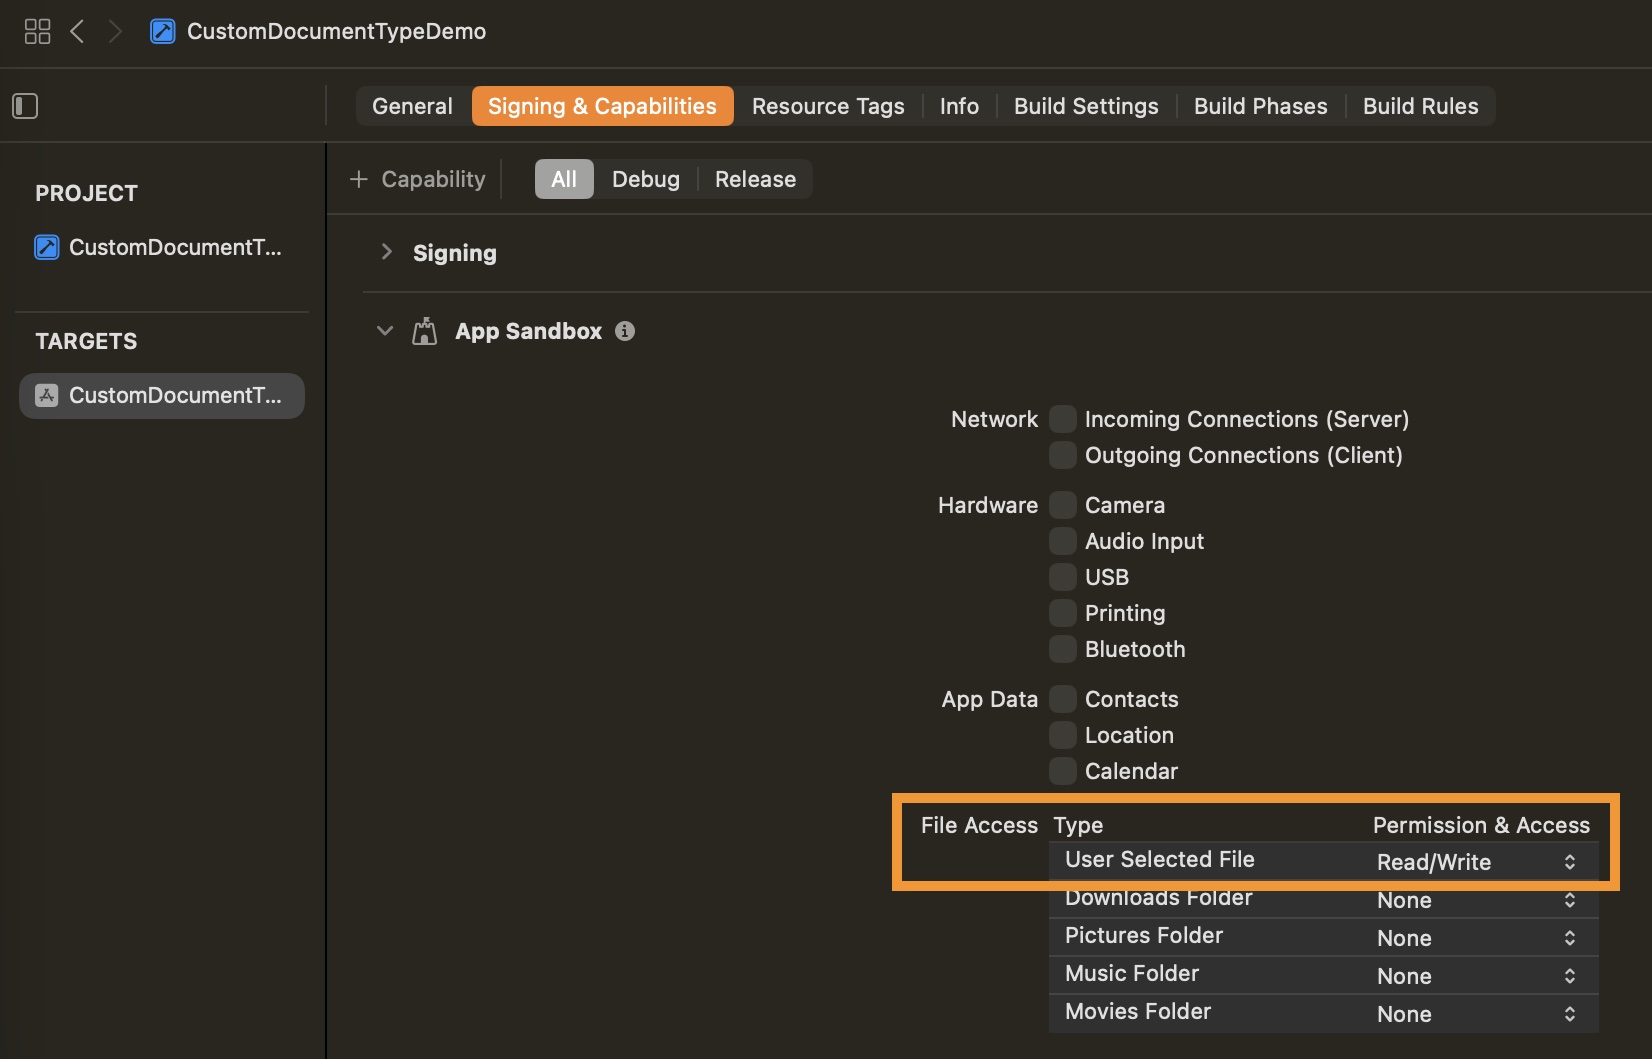The width and height of the screenshot is (1652, 1059).
Task: Click the project icon under PROJECT
Action: point(47,247)
